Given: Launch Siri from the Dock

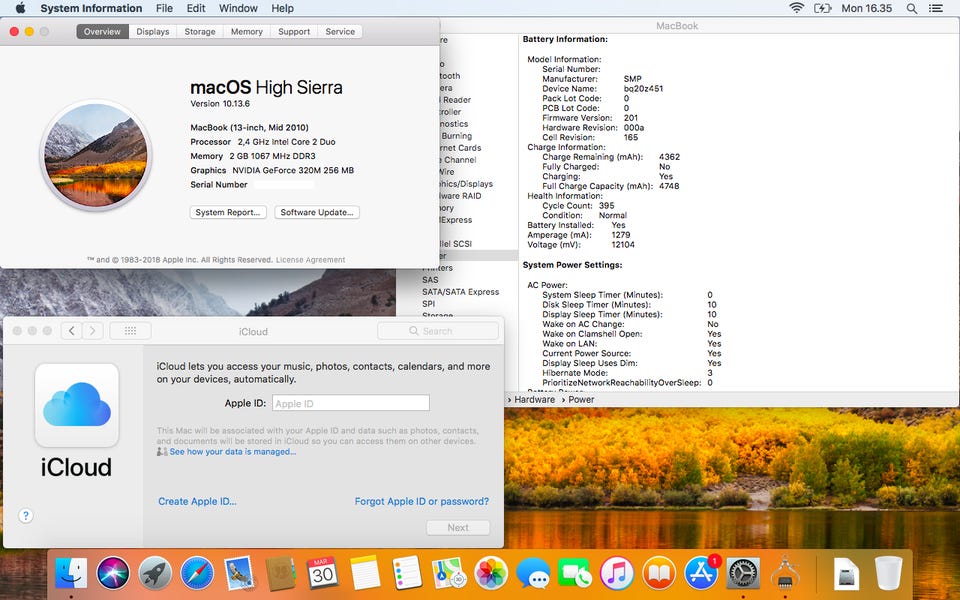Looking at the screenshot, I should pyautogui.click(x=113, y=574).
